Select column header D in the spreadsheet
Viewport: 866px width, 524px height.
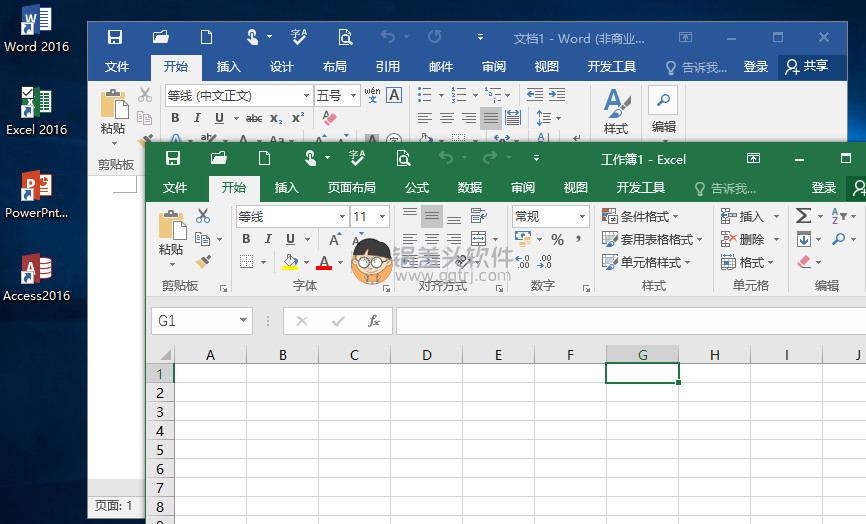(426, 355)
